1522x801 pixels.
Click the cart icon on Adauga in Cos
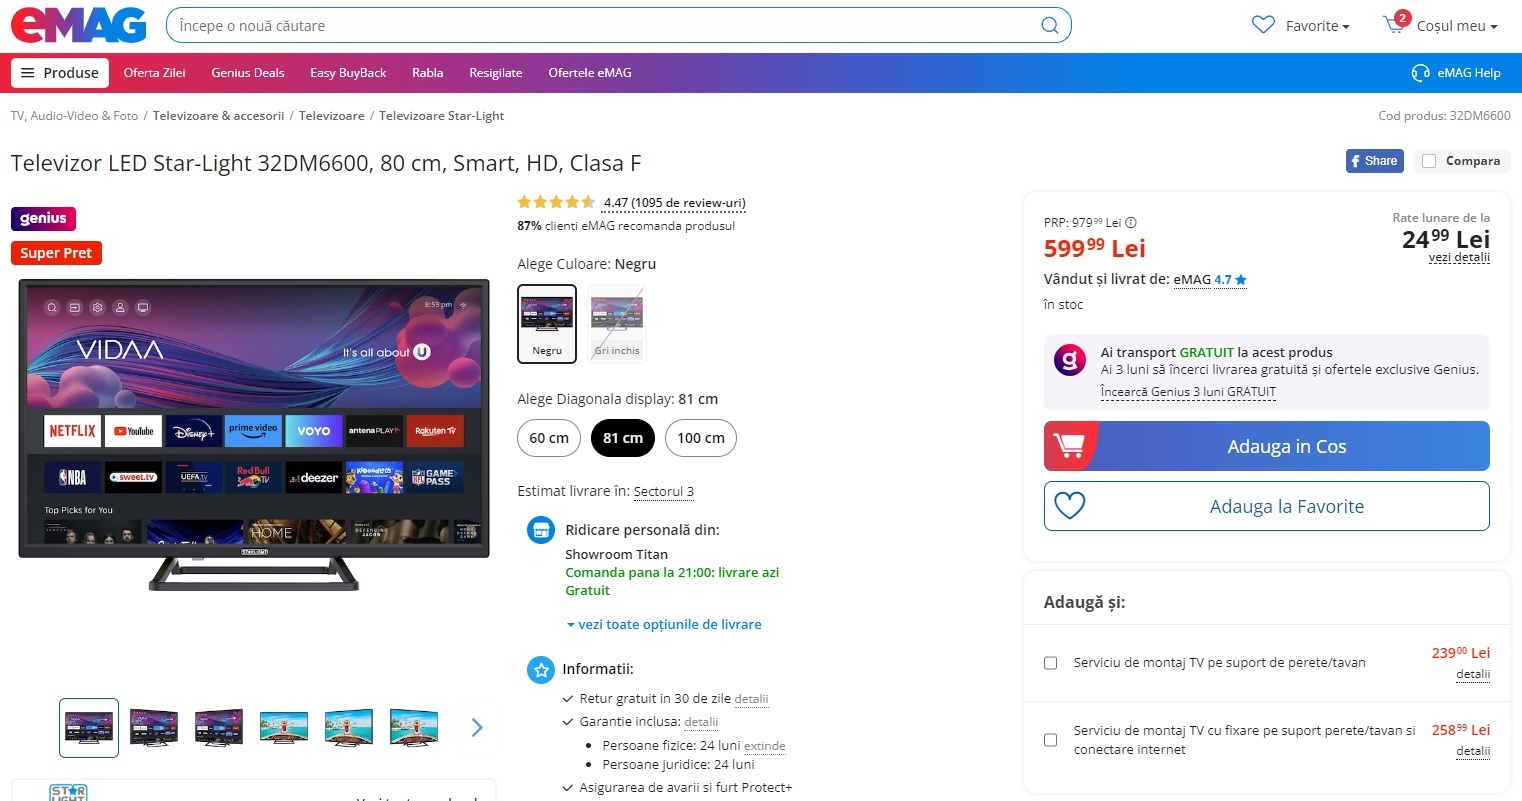1069,446
